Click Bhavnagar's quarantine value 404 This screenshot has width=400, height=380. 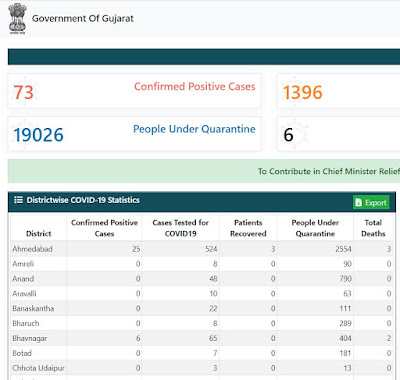(x=346, y=338)
